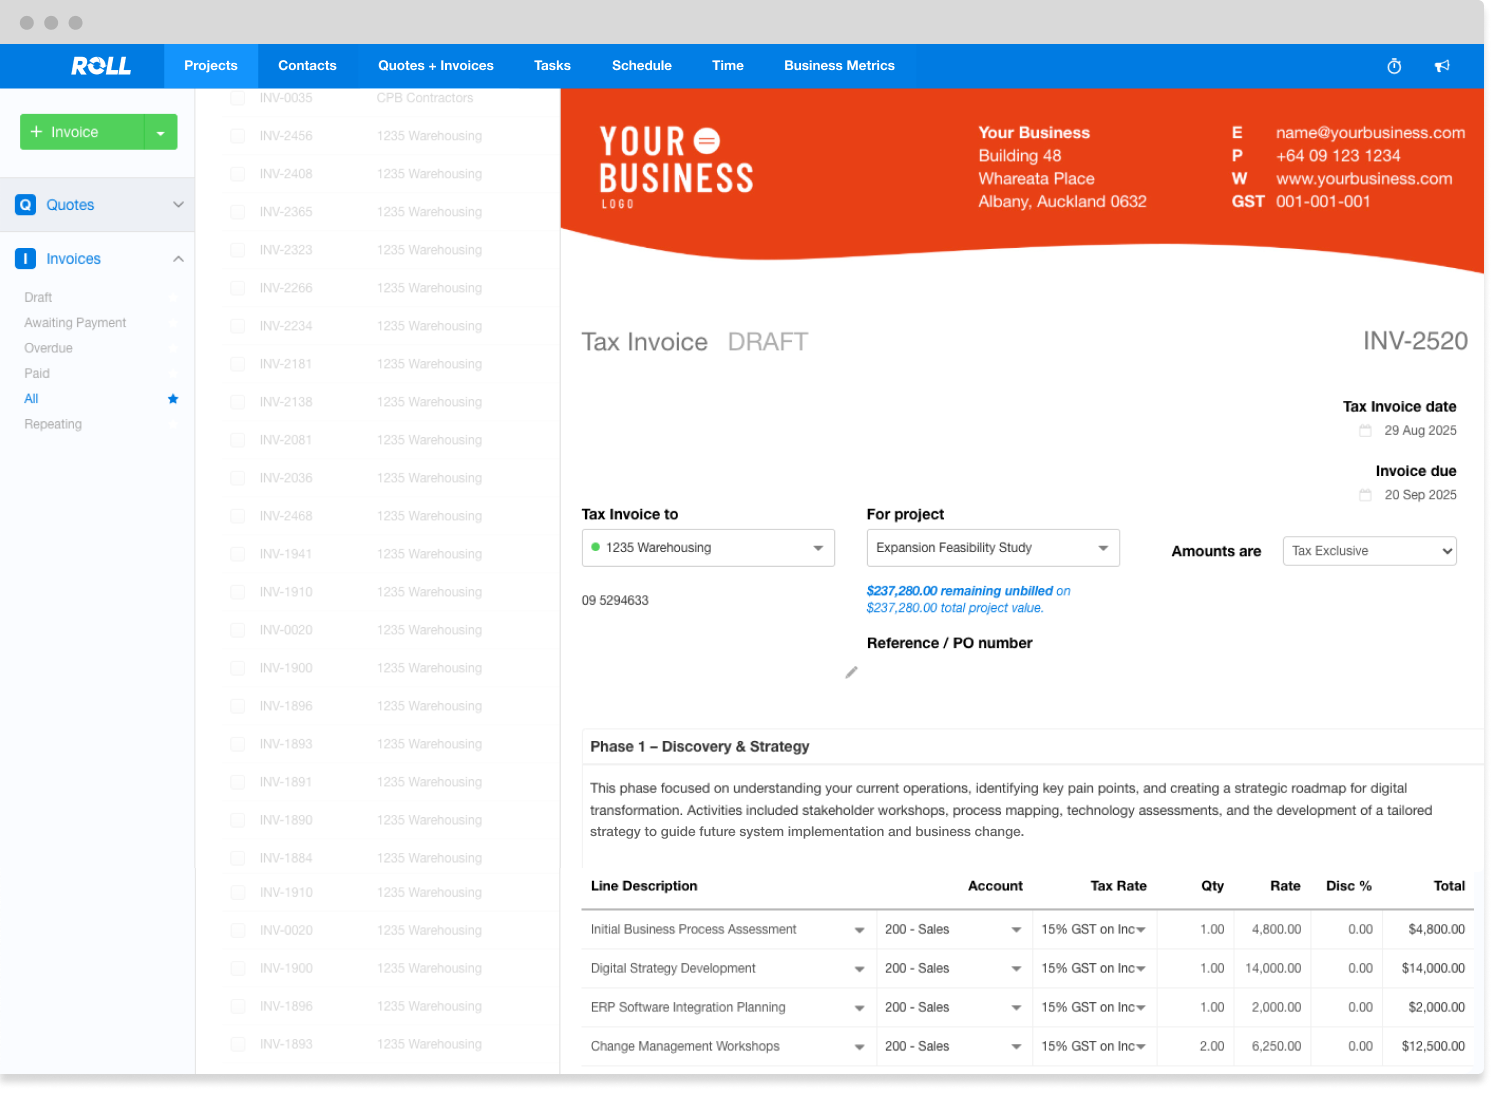Click Rate field for Digital Strategy Development
This screenshot has height=1100, width=1500.
tap(1272, 968)
